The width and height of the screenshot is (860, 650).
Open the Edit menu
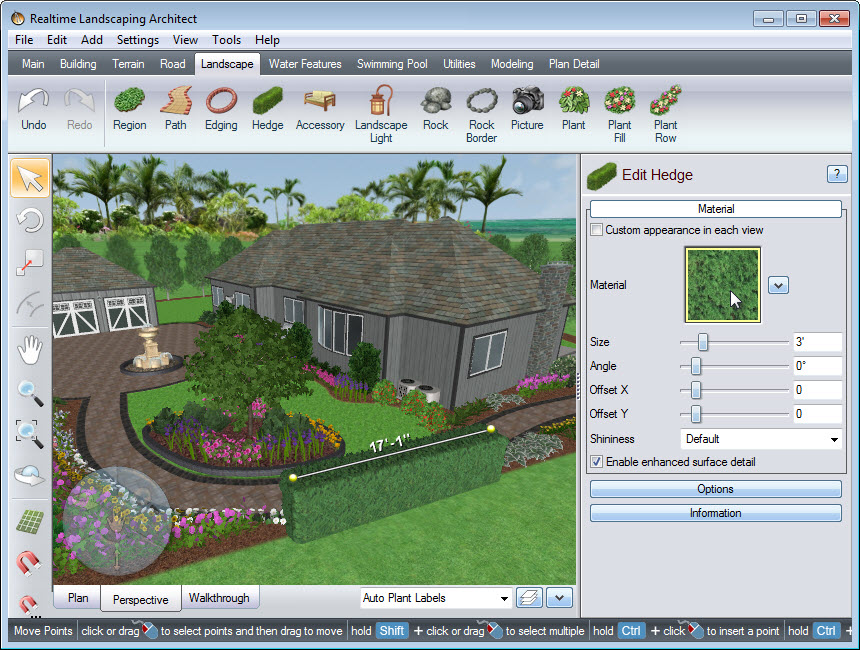(56, 40)
